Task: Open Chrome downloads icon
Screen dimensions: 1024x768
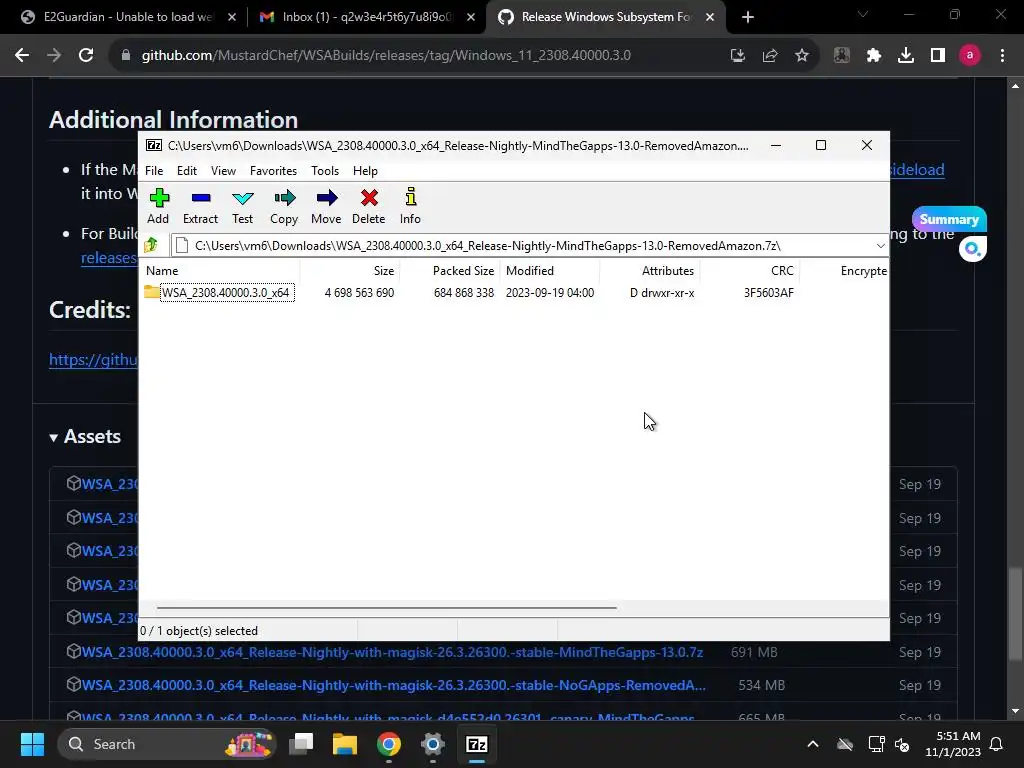Action: point(906,56)
